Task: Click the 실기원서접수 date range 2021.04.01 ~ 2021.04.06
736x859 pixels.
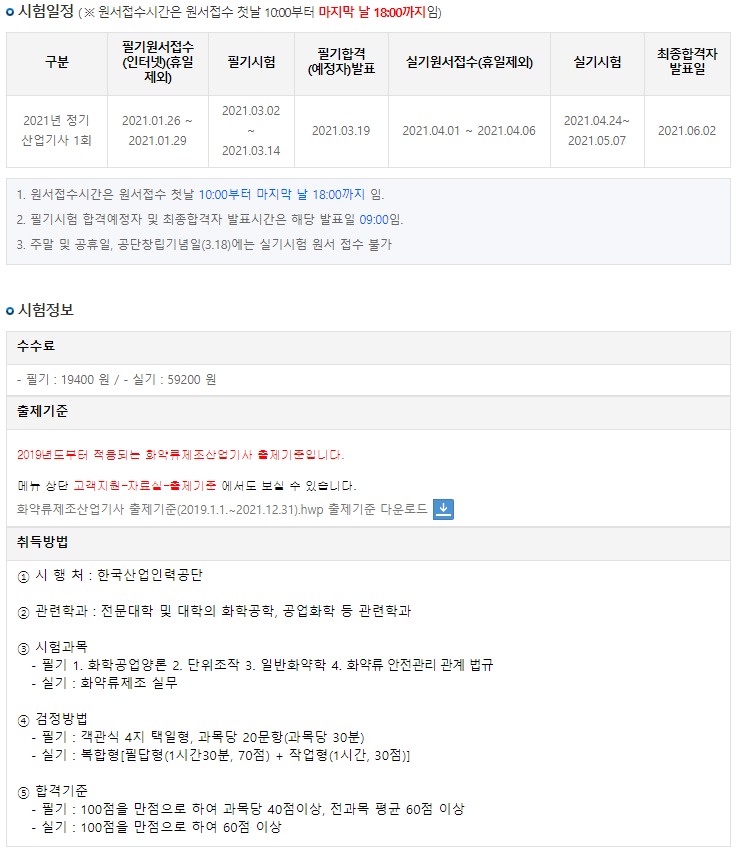Action: 469,131
